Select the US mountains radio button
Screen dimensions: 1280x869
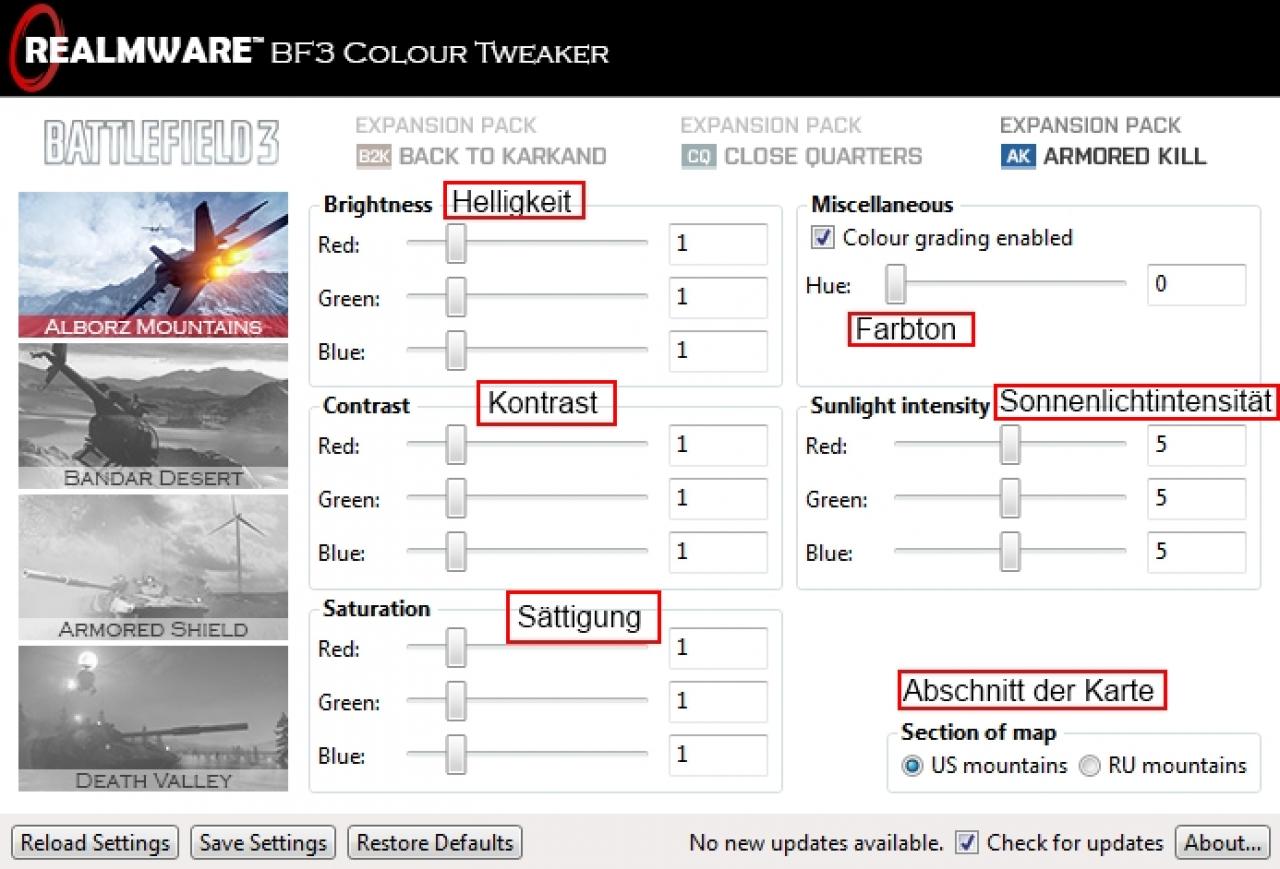[x=911, y=766]
